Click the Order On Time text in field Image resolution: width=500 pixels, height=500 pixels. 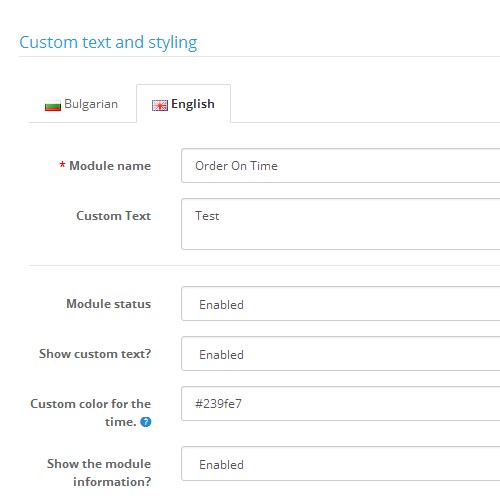[x=236, y=166]
